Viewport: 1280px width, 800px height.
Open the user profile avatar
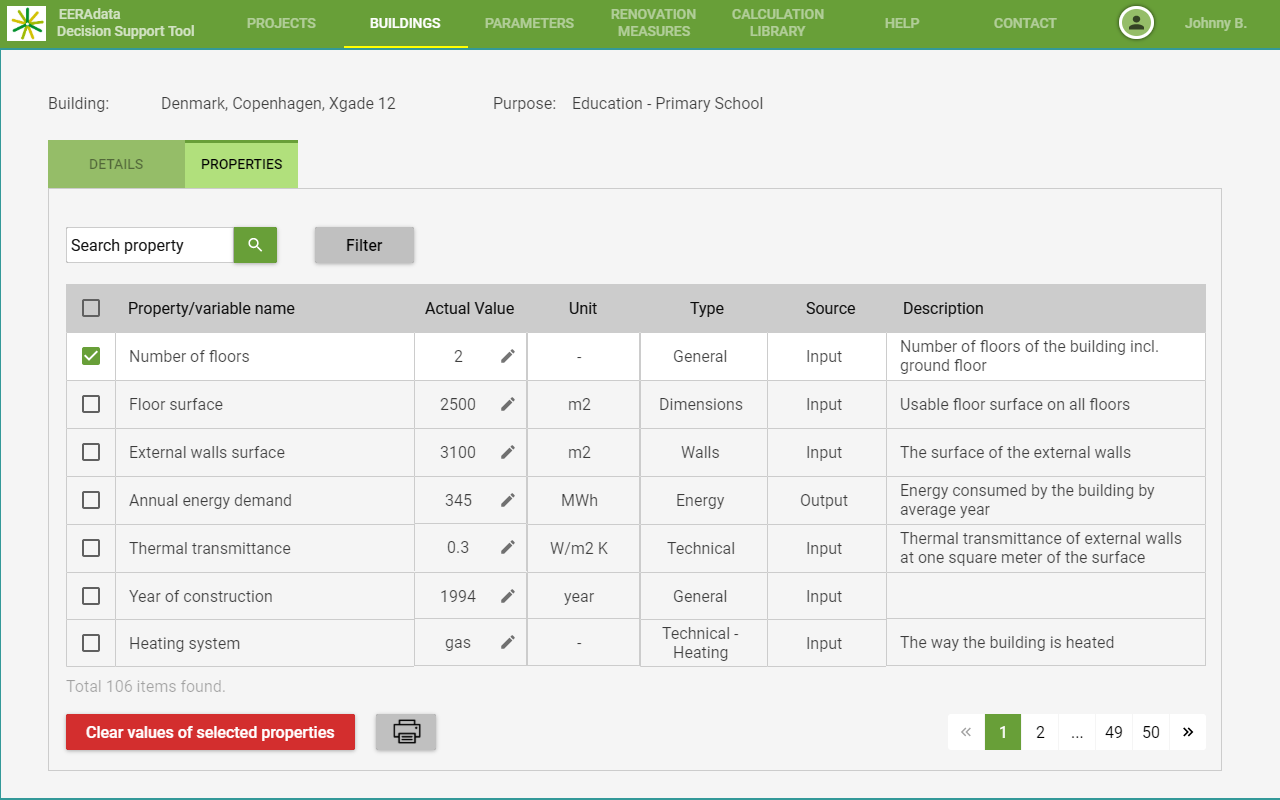(x=1136, y=23)
